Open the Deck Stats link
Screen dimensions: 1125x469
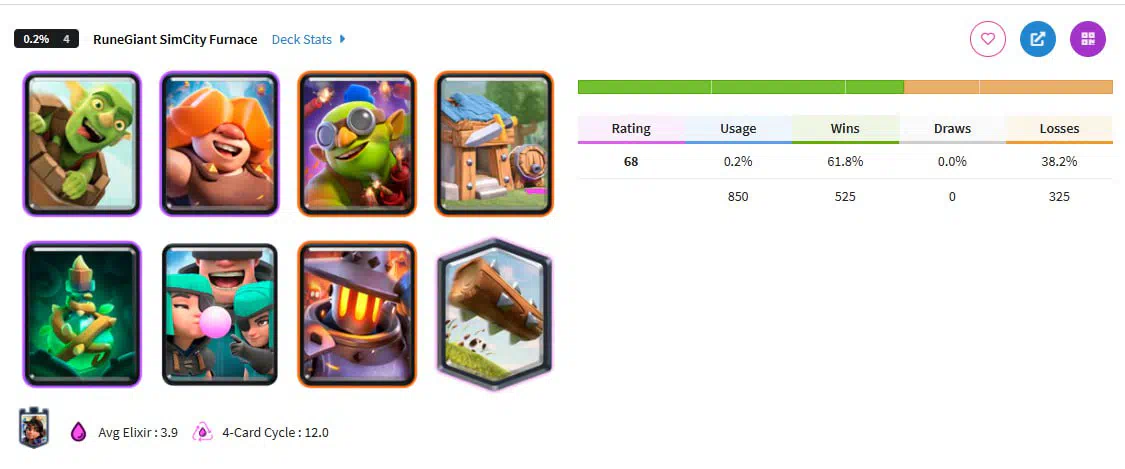pos(301,39)
